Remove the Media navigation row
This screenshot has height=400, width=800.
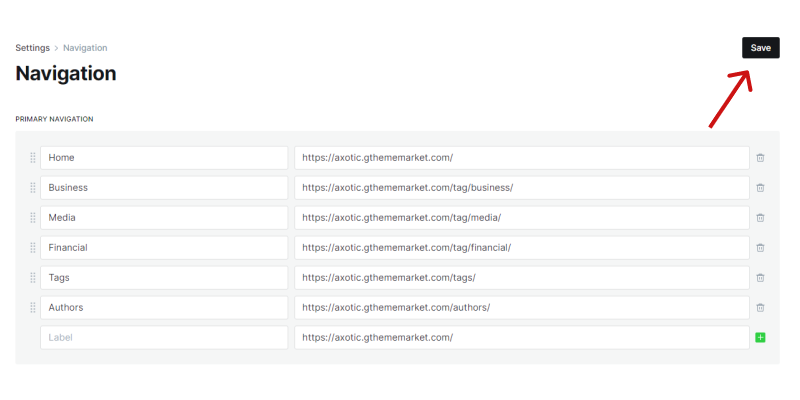[760, 218]
